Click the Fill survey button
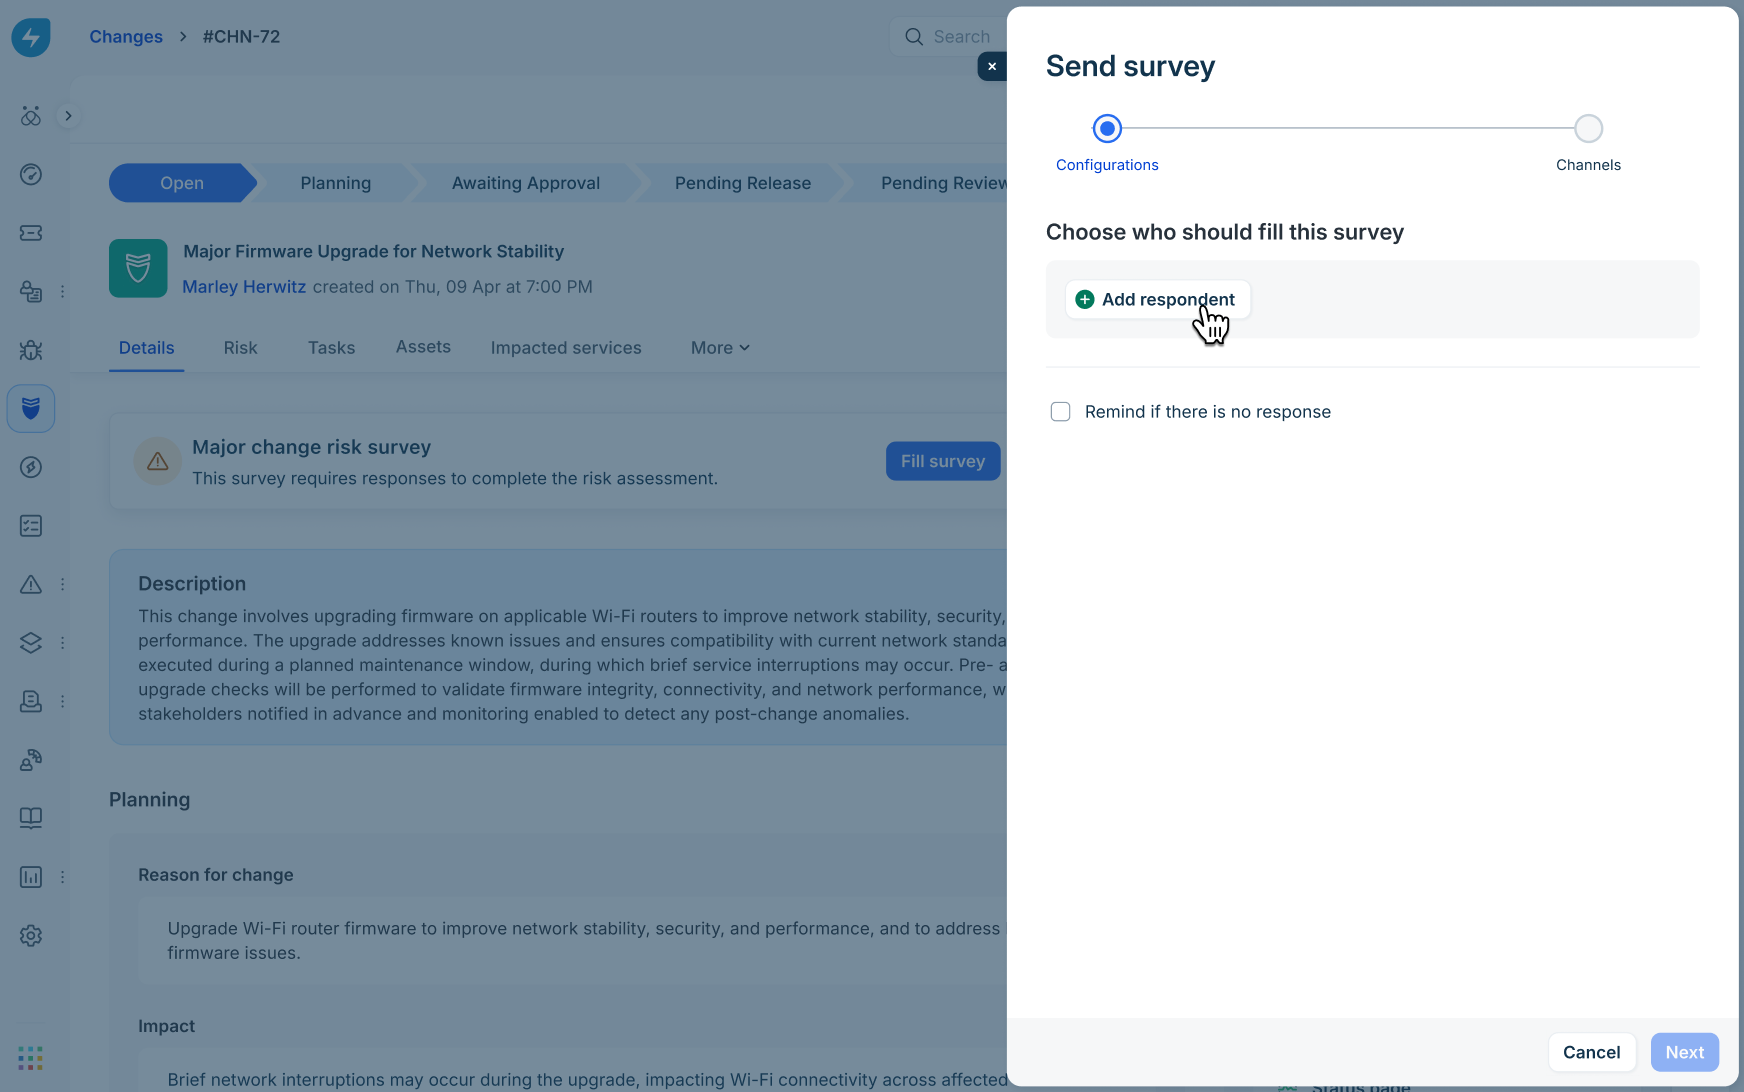 [x=943, y=461]
